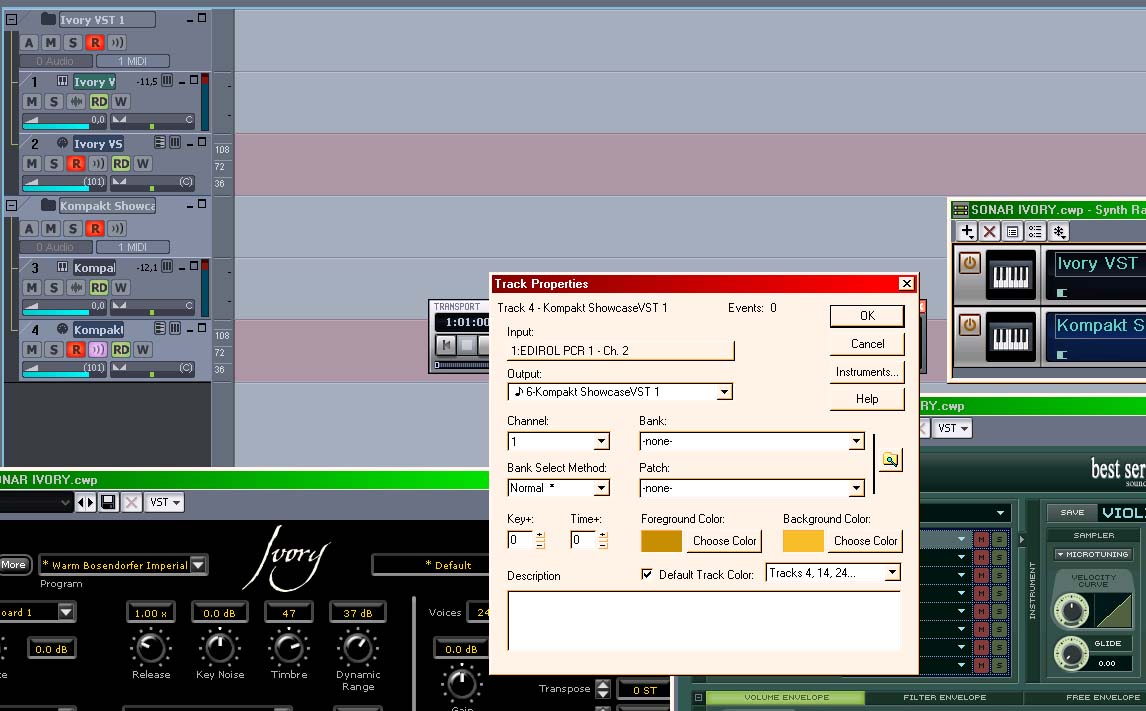The width and height of the screenshot is (1146, 711).
Task: Click keyboard thumbnail of Ivory VST in rack
Action: click(x=1011, y=275)
